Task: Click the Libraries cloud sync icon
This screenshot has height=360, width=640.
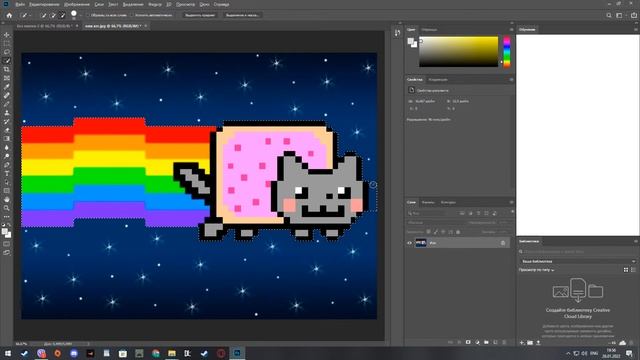Action: point(622,343)
